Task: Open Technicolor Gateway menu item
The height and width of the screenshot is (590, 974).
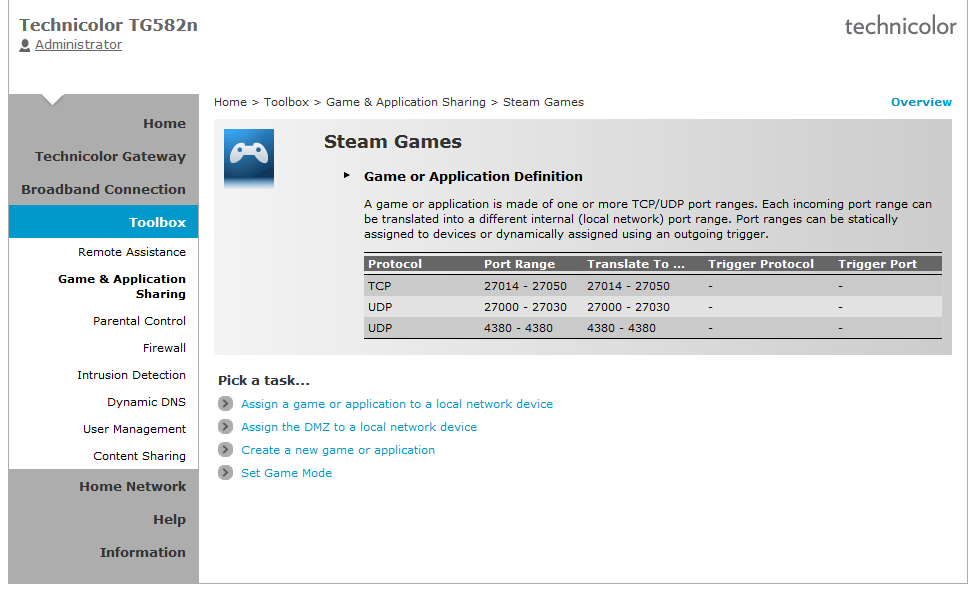Action: [x=111, y=156]
